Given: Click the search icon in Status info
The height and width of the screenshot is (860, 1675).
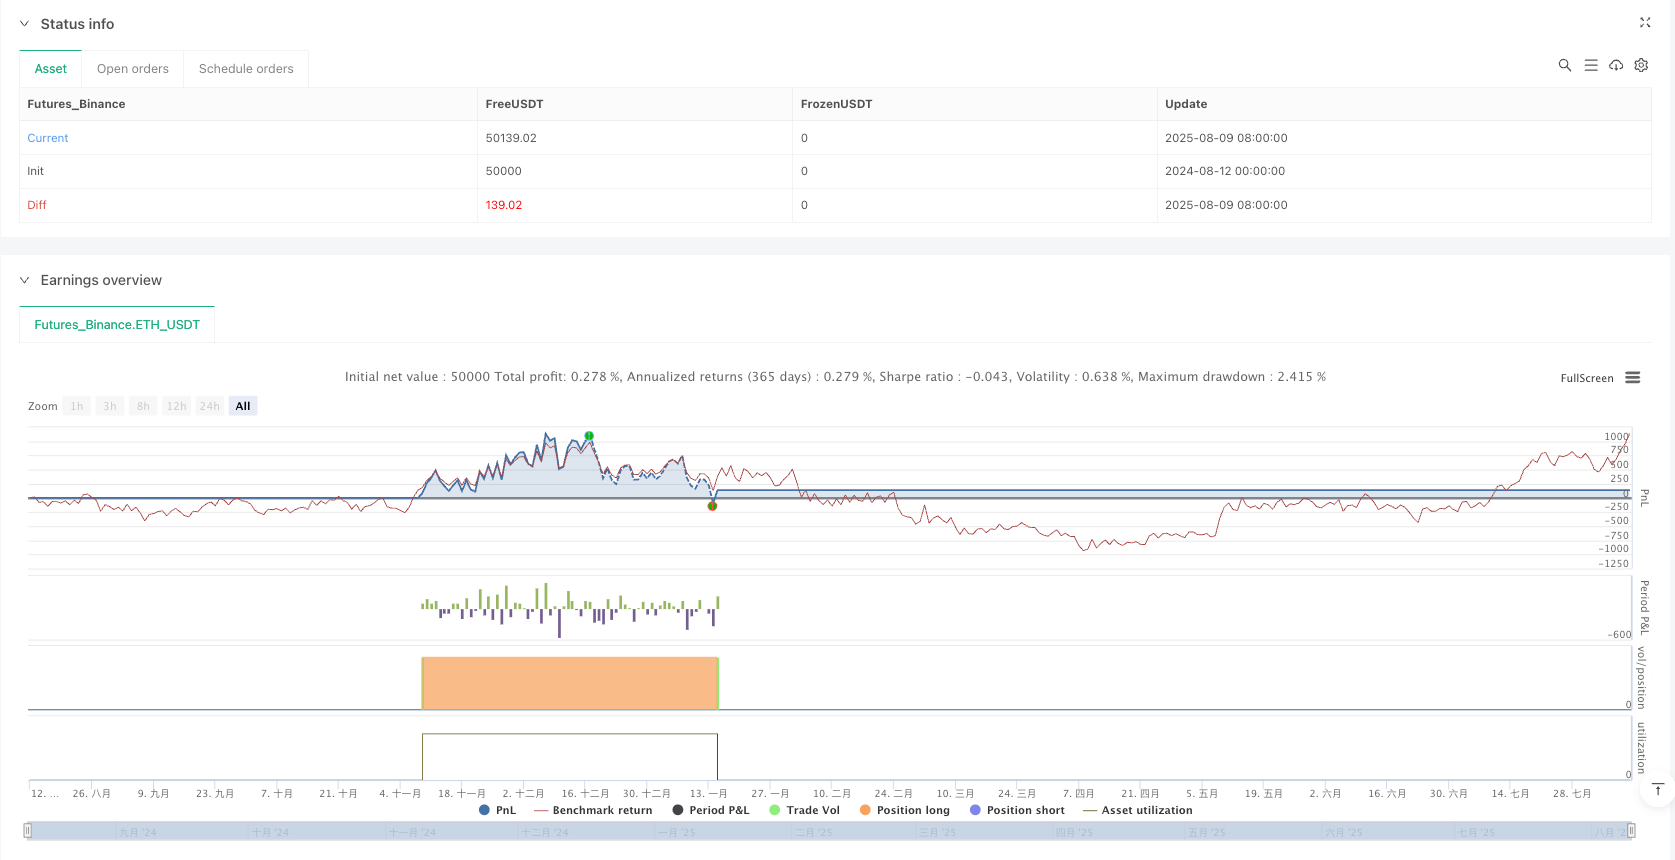Looking at the screenshot, I should (1564, 65).
